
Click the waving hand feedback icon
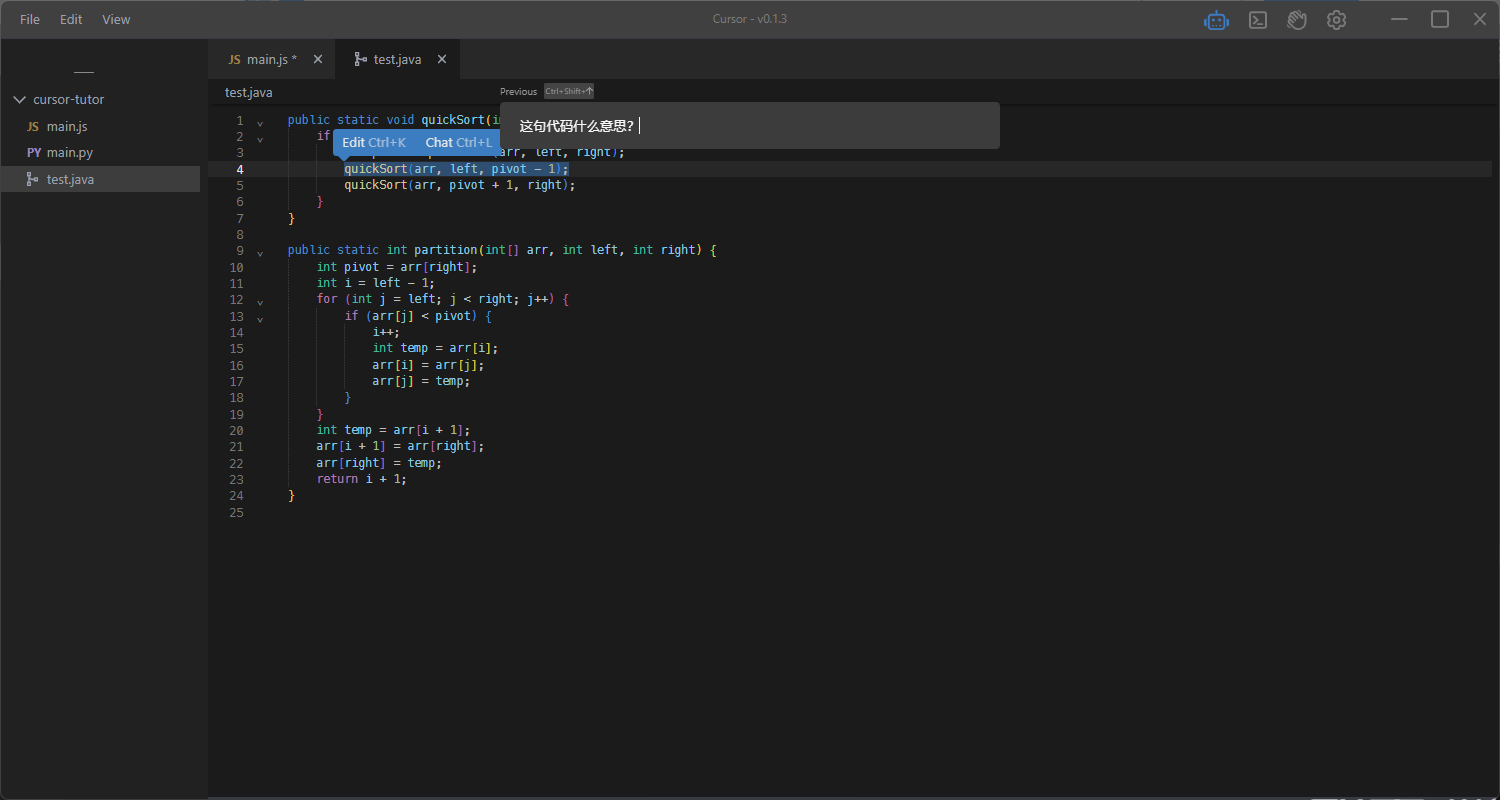[x=1297, y=20]
